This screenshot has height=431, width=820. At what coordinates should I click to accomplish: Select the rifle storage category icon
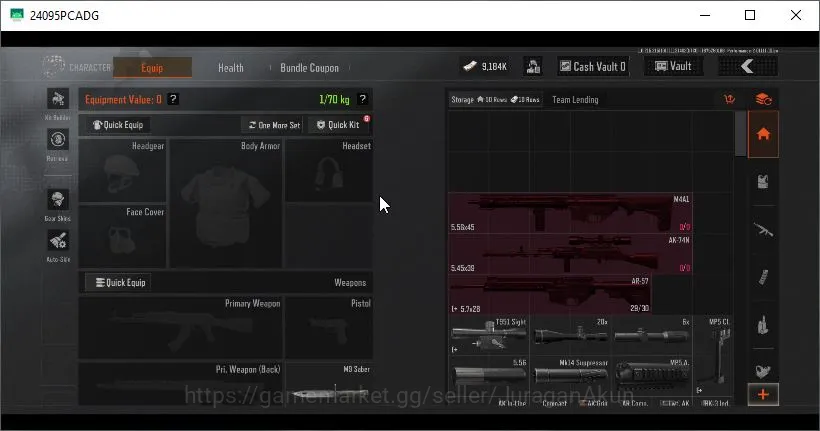[763, 229]
